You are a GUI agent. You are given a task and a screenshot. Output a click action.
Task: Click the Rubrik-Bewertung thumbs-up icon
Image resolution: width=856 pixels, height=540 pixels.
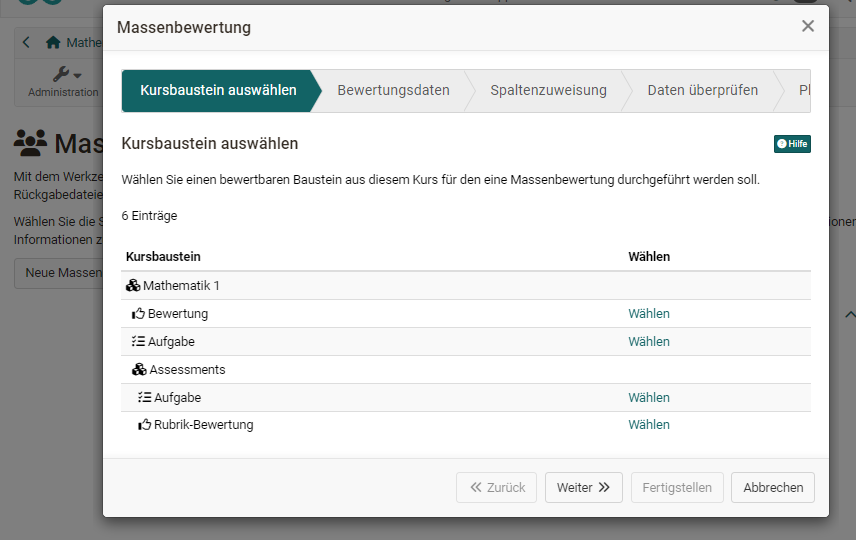pos(145,425)
